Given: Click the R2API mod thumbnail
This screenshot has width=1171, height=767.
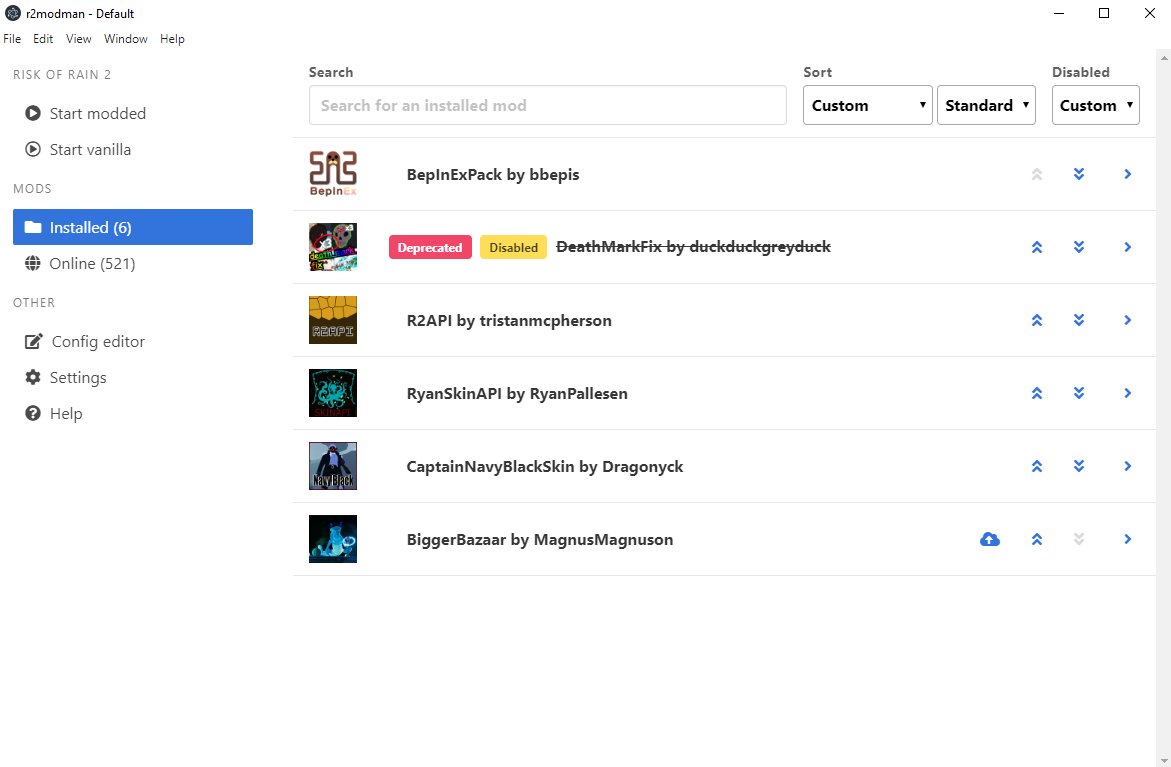Looking at the screenshot, I should tap(333, 320).
